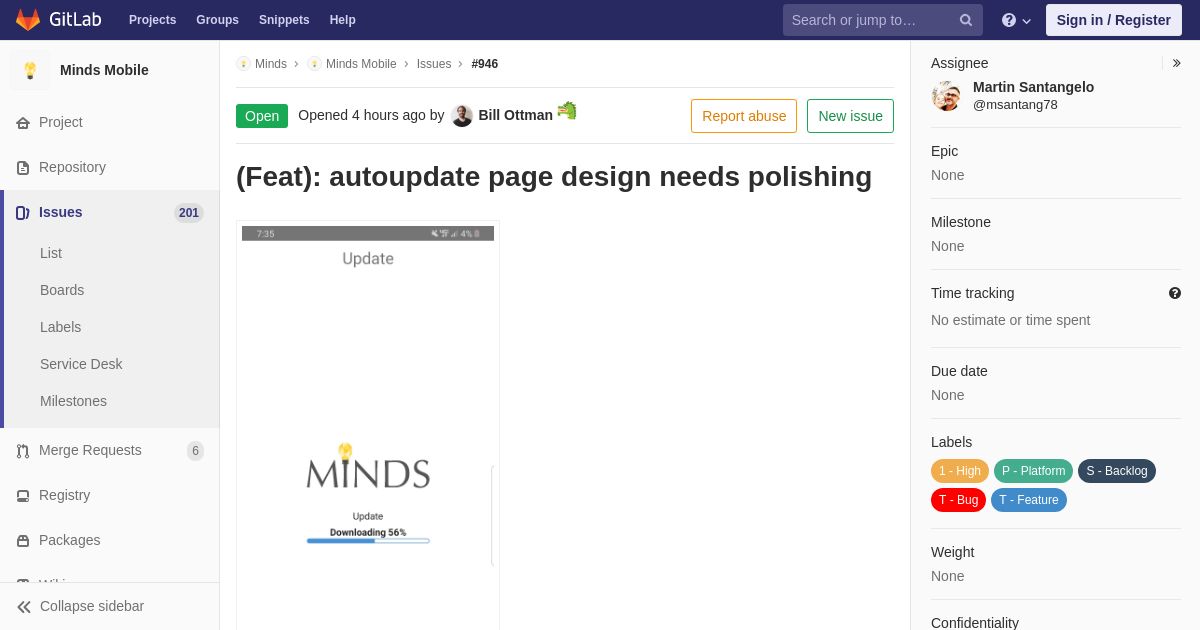Screen dimensions: 1200x630
Task: Open the Help menu item
Action: pyautogui.click(x=343, y=20)
